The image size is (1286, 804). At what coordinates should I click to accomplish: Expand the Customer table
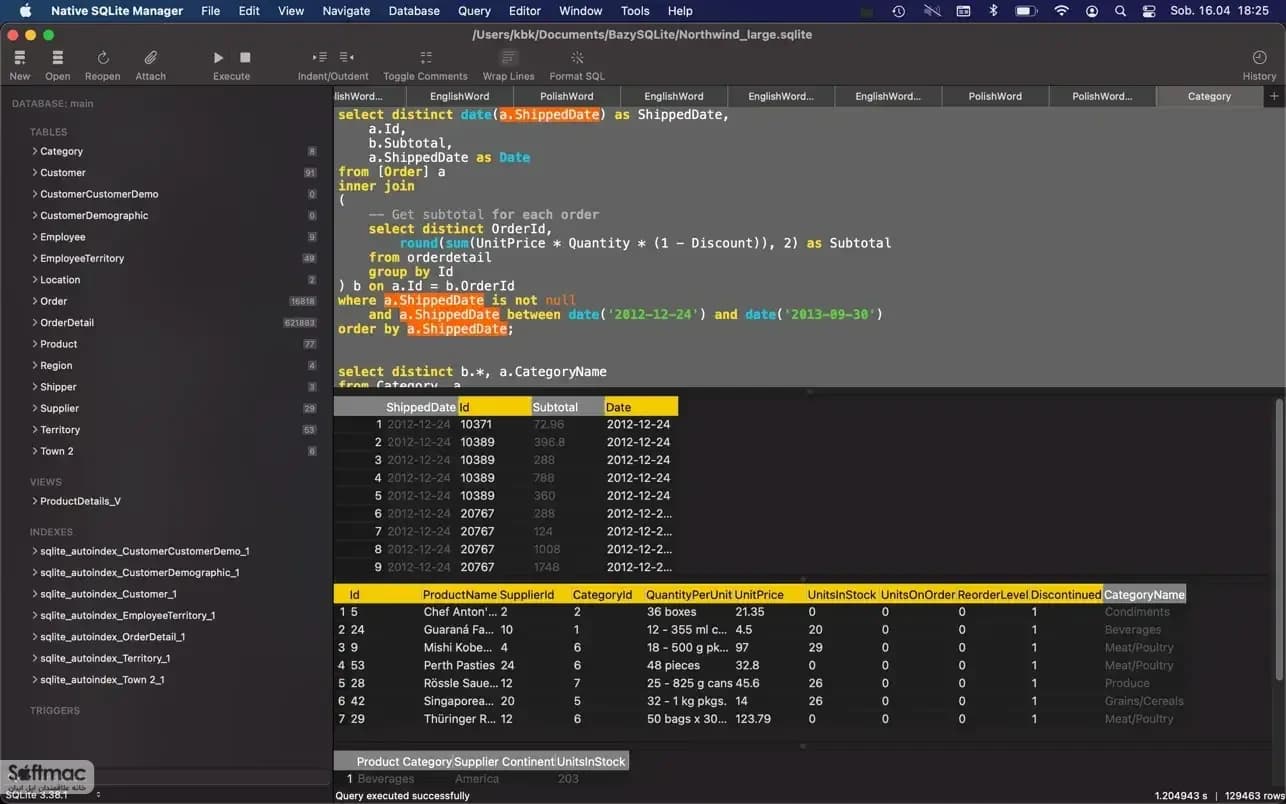tap(34, 173)
